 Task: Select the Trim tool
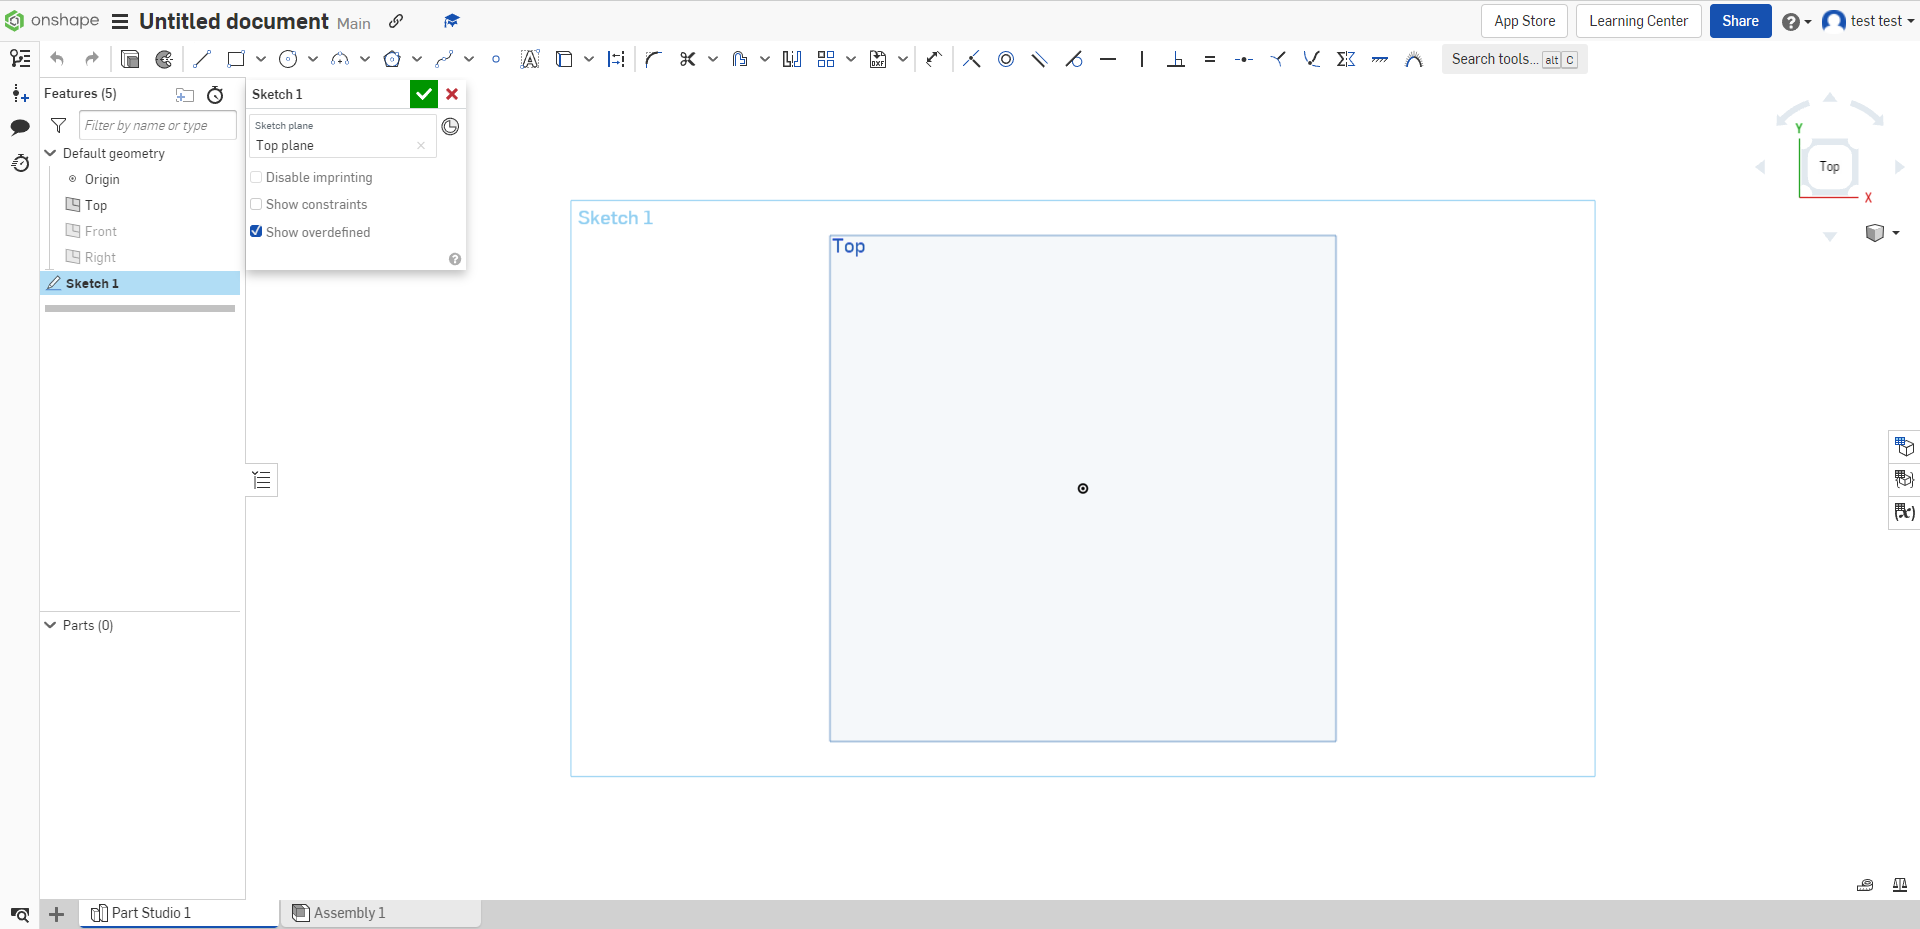click(687, 59)
